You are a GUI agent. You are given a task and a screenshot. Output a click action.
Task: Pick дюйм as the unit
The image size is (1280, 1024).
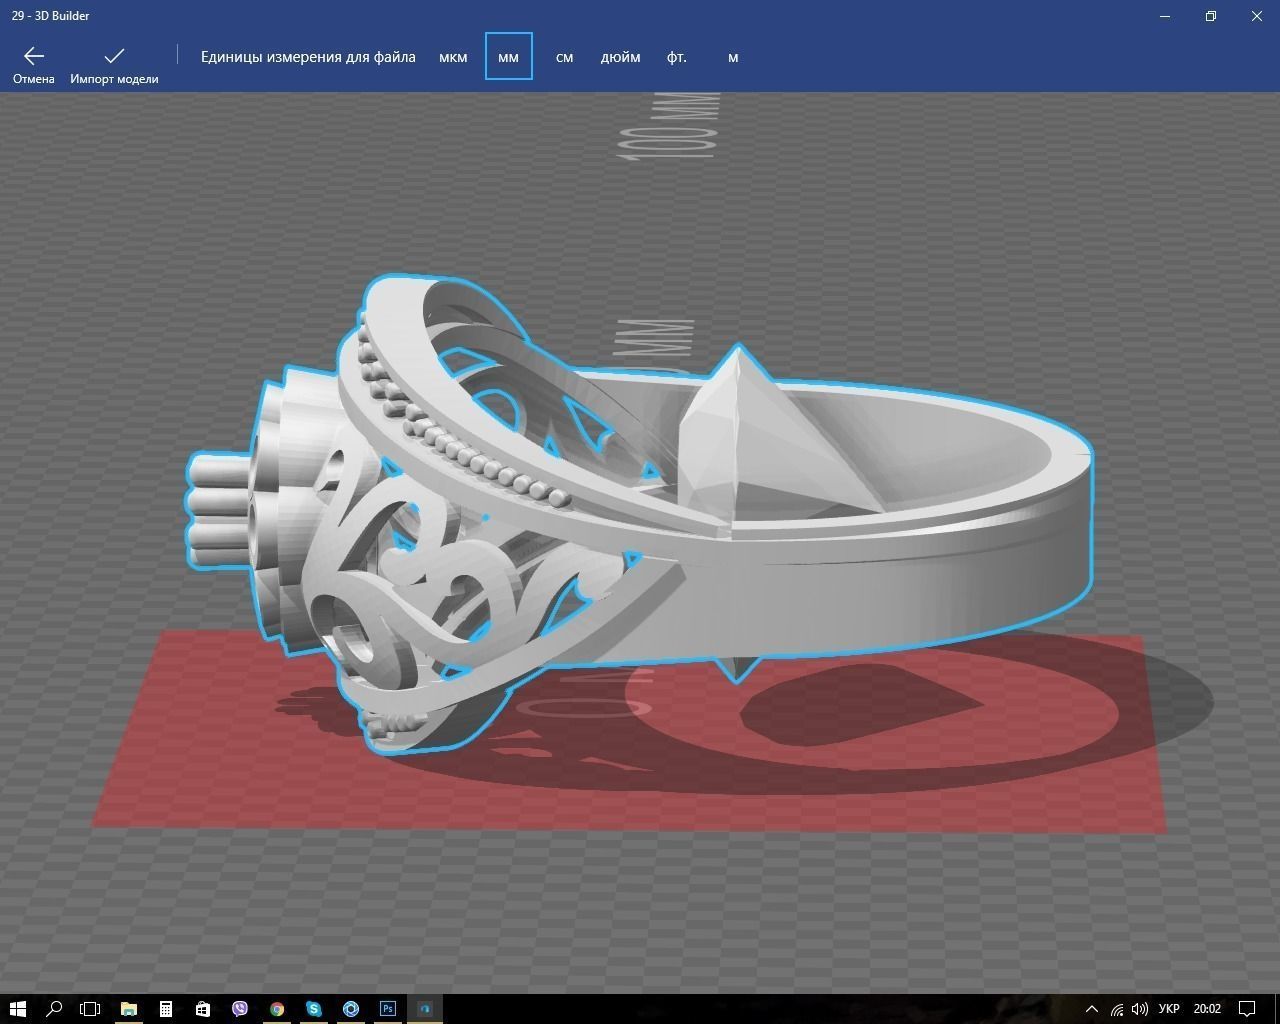coord(620,57)
